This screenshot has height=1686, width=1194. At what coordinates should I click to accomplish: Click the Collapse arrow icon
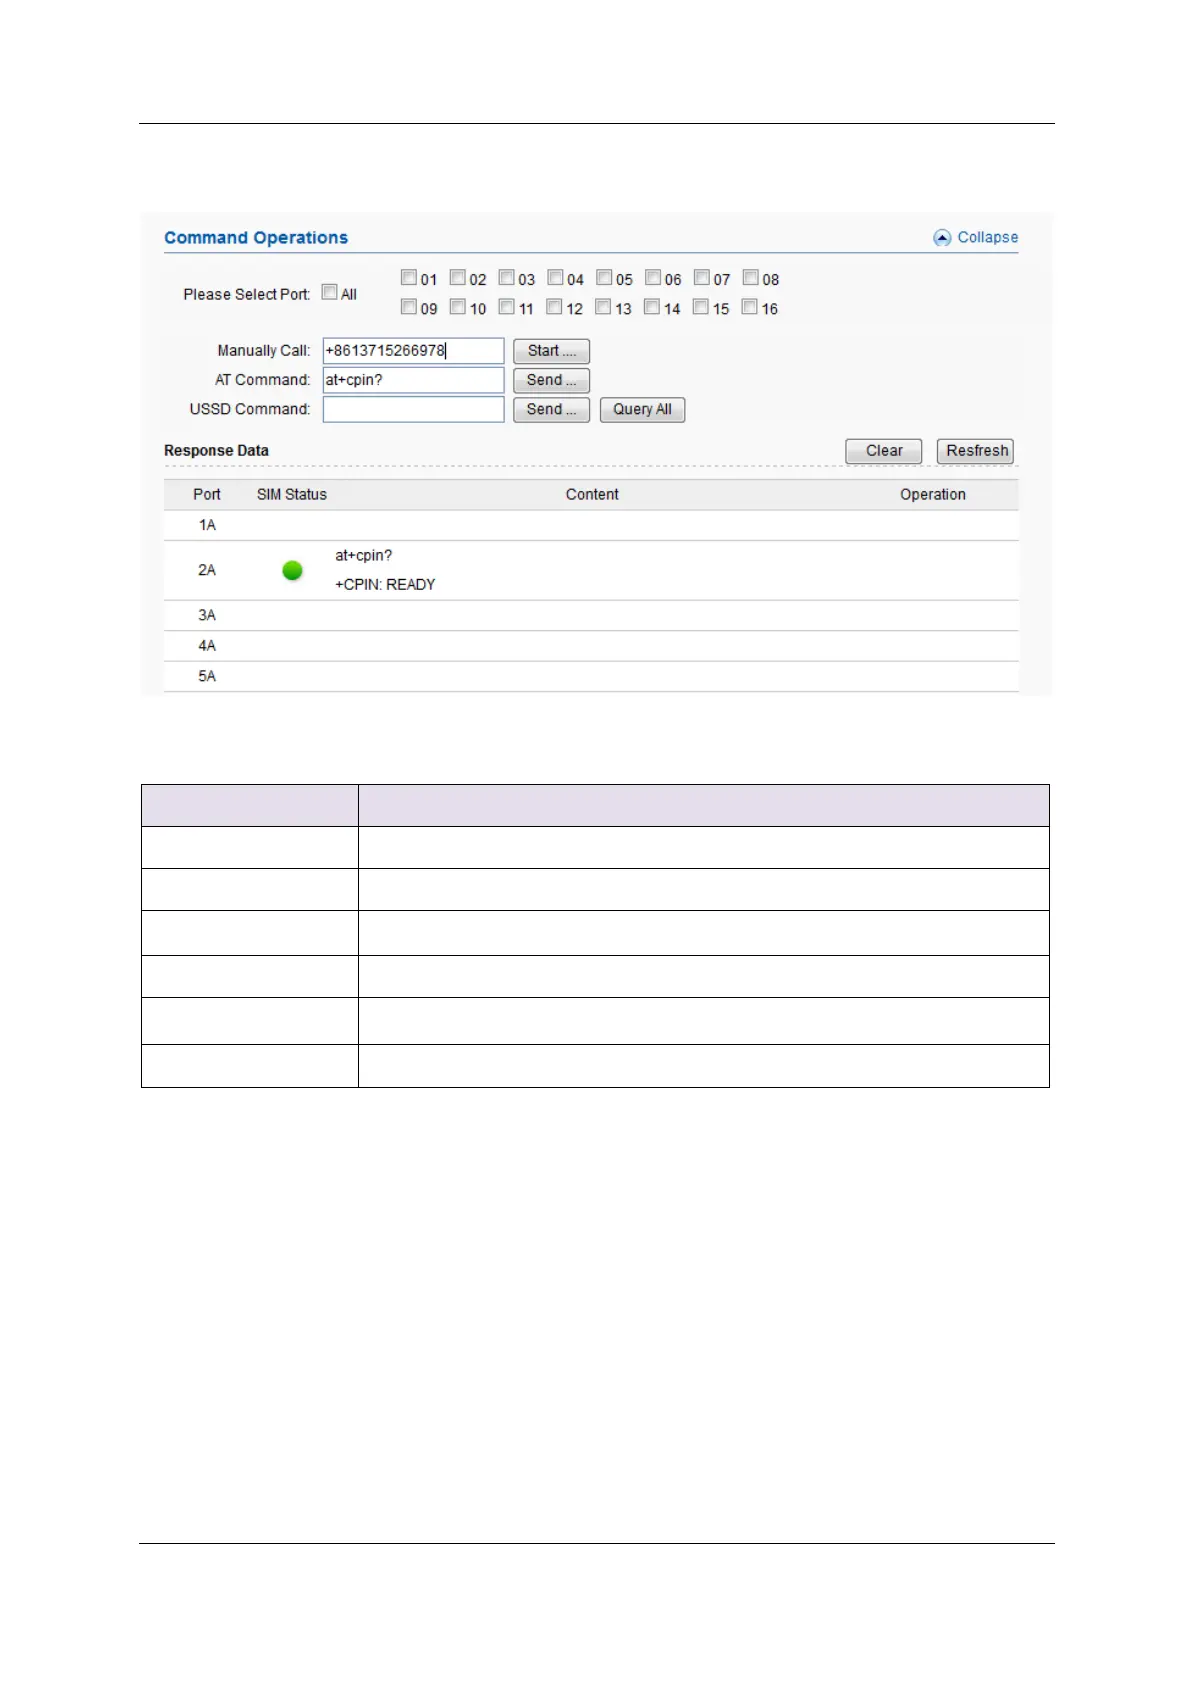coord(942,238)
